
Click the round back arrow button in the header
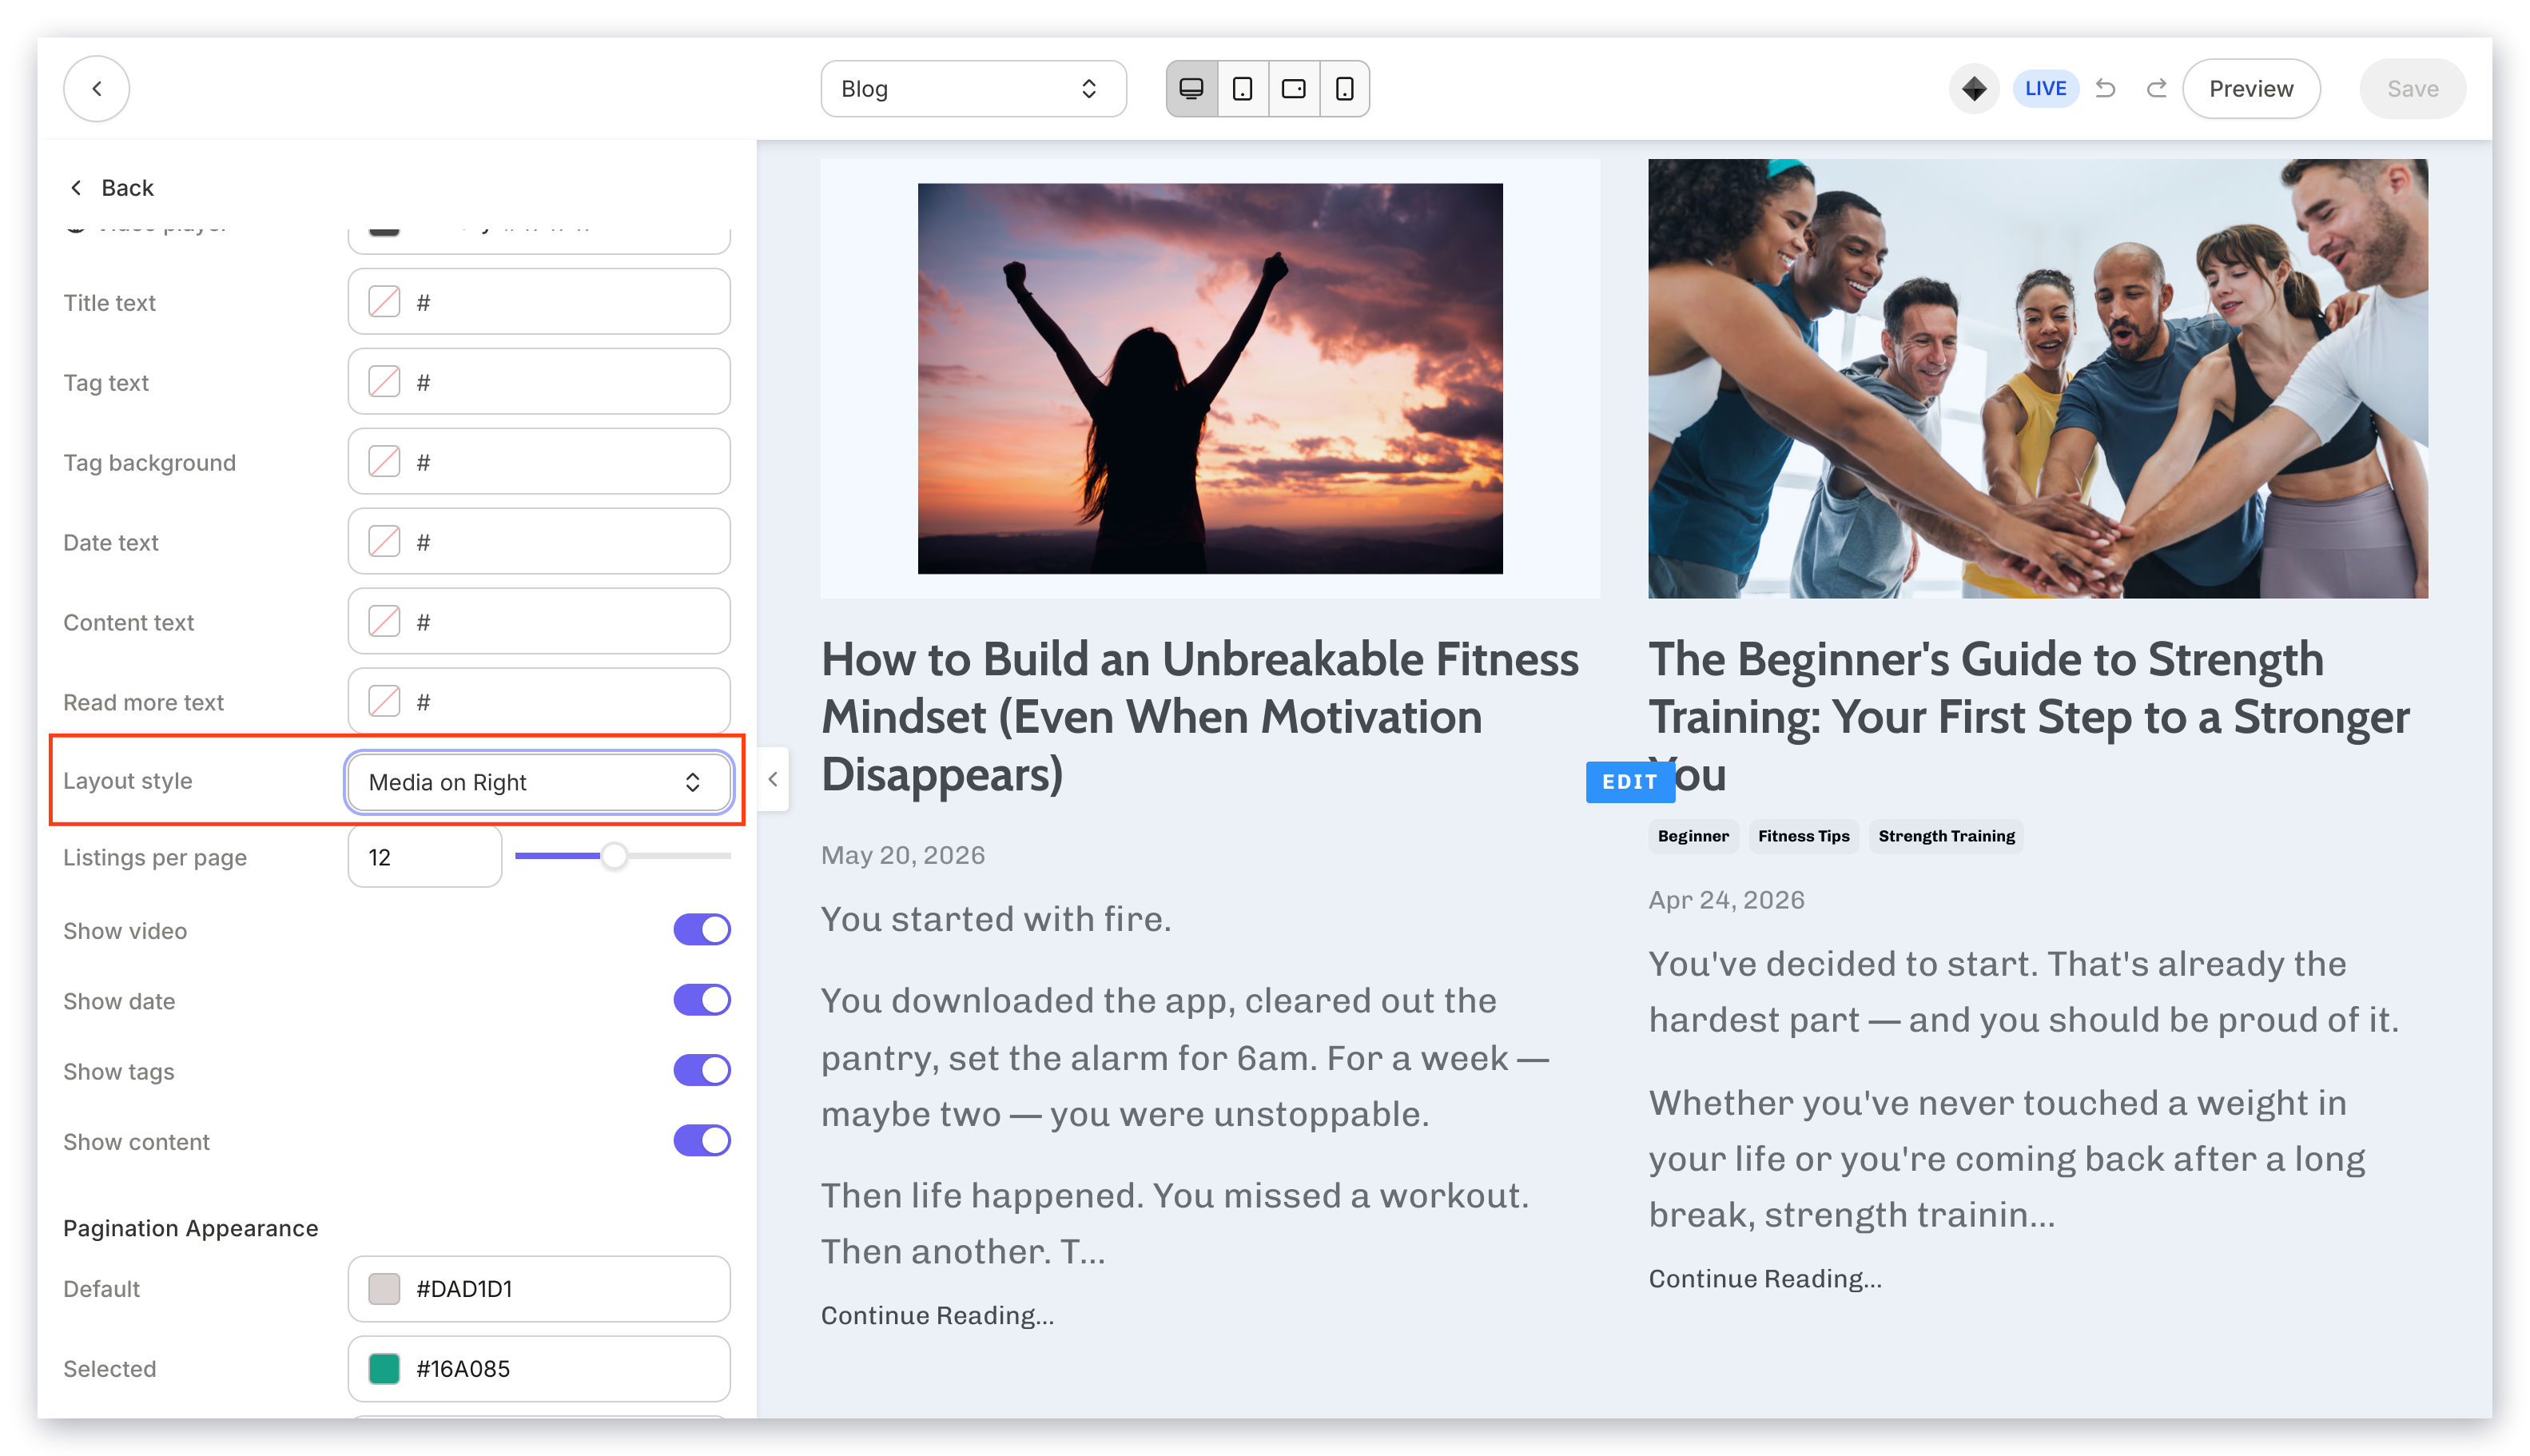click(x=96, y=89)
